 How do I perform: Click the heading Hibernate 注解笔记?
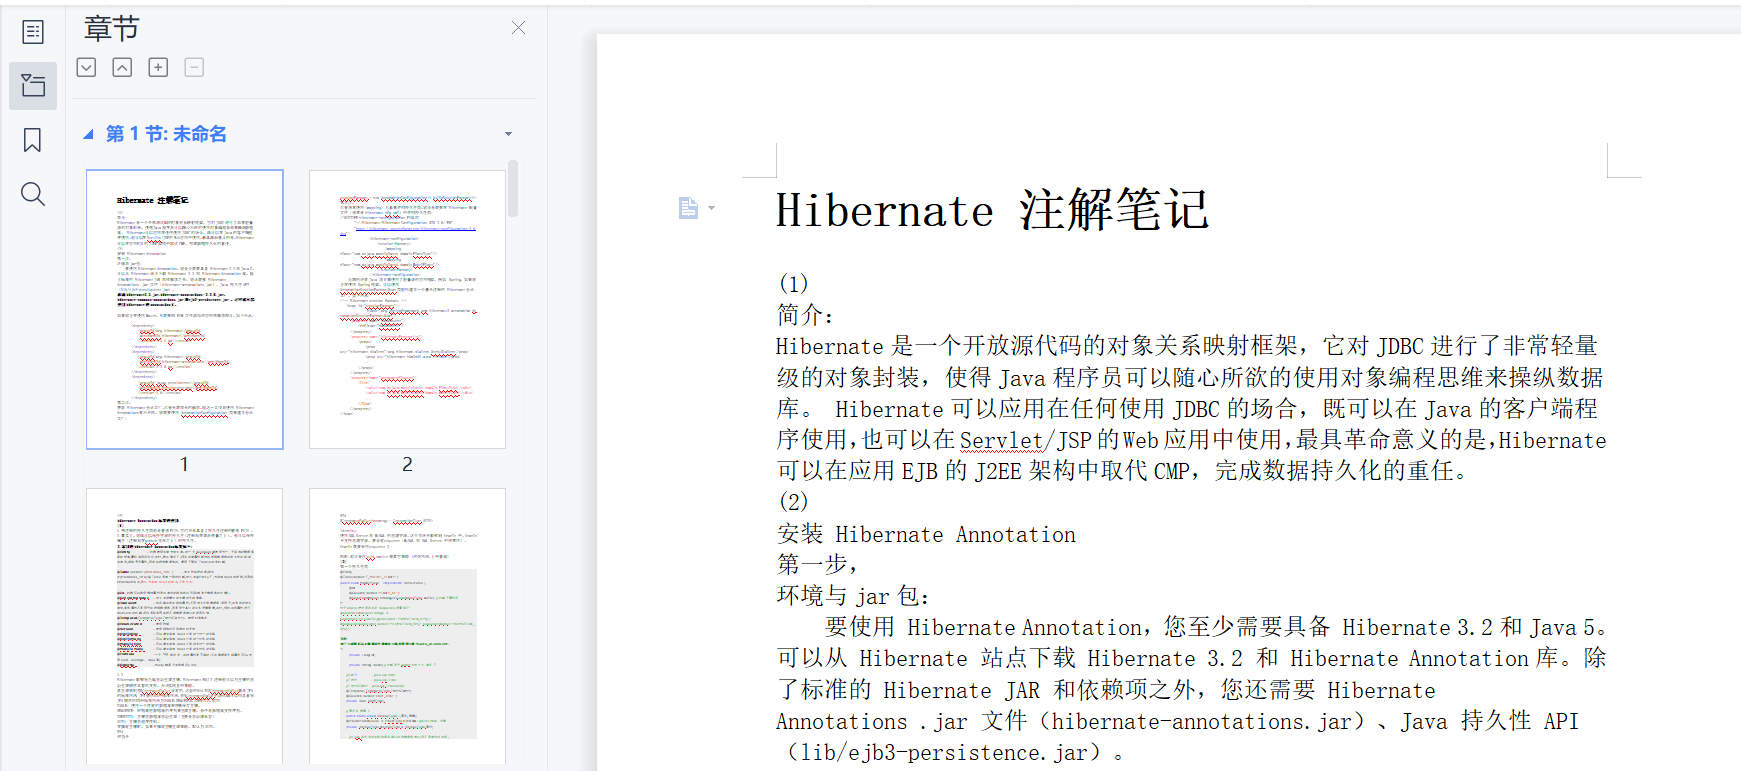click(993, 210)
